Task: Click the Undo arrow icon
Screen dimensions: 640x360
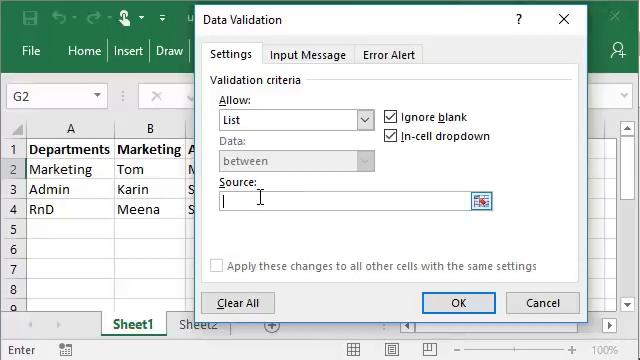Action: point(59,18)
